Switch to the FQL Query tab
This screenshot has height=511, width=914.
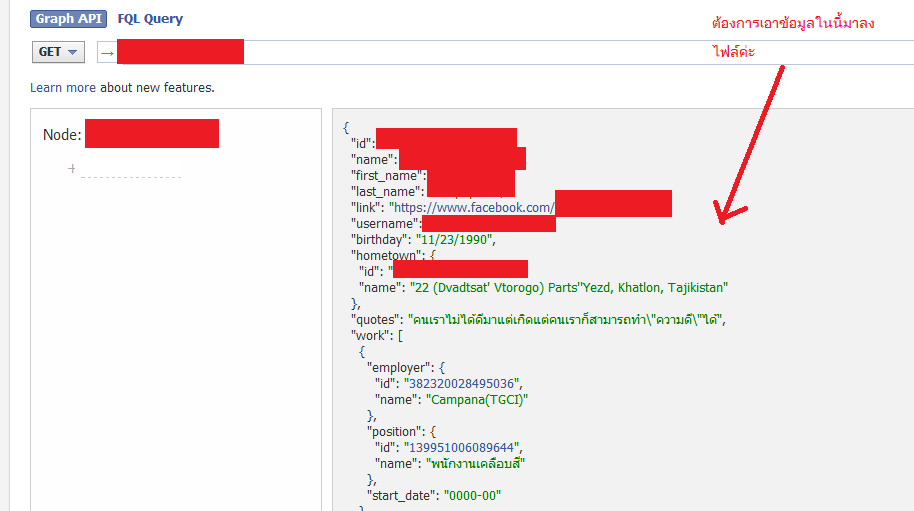[150, 19]
